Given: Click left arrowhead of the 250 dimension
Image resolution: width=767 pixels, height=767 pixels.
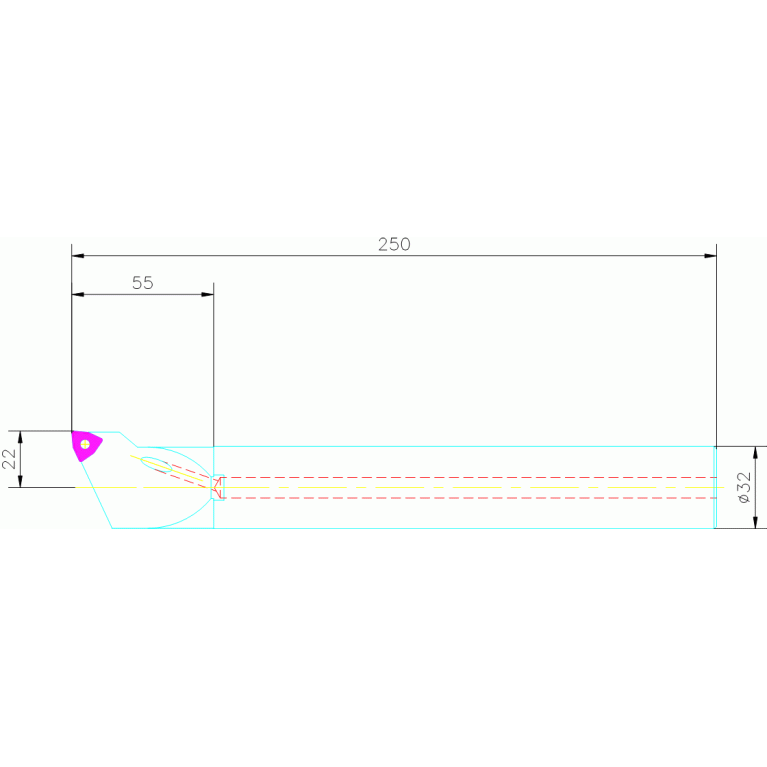Looking at the screenshot, I should point(78,256).
